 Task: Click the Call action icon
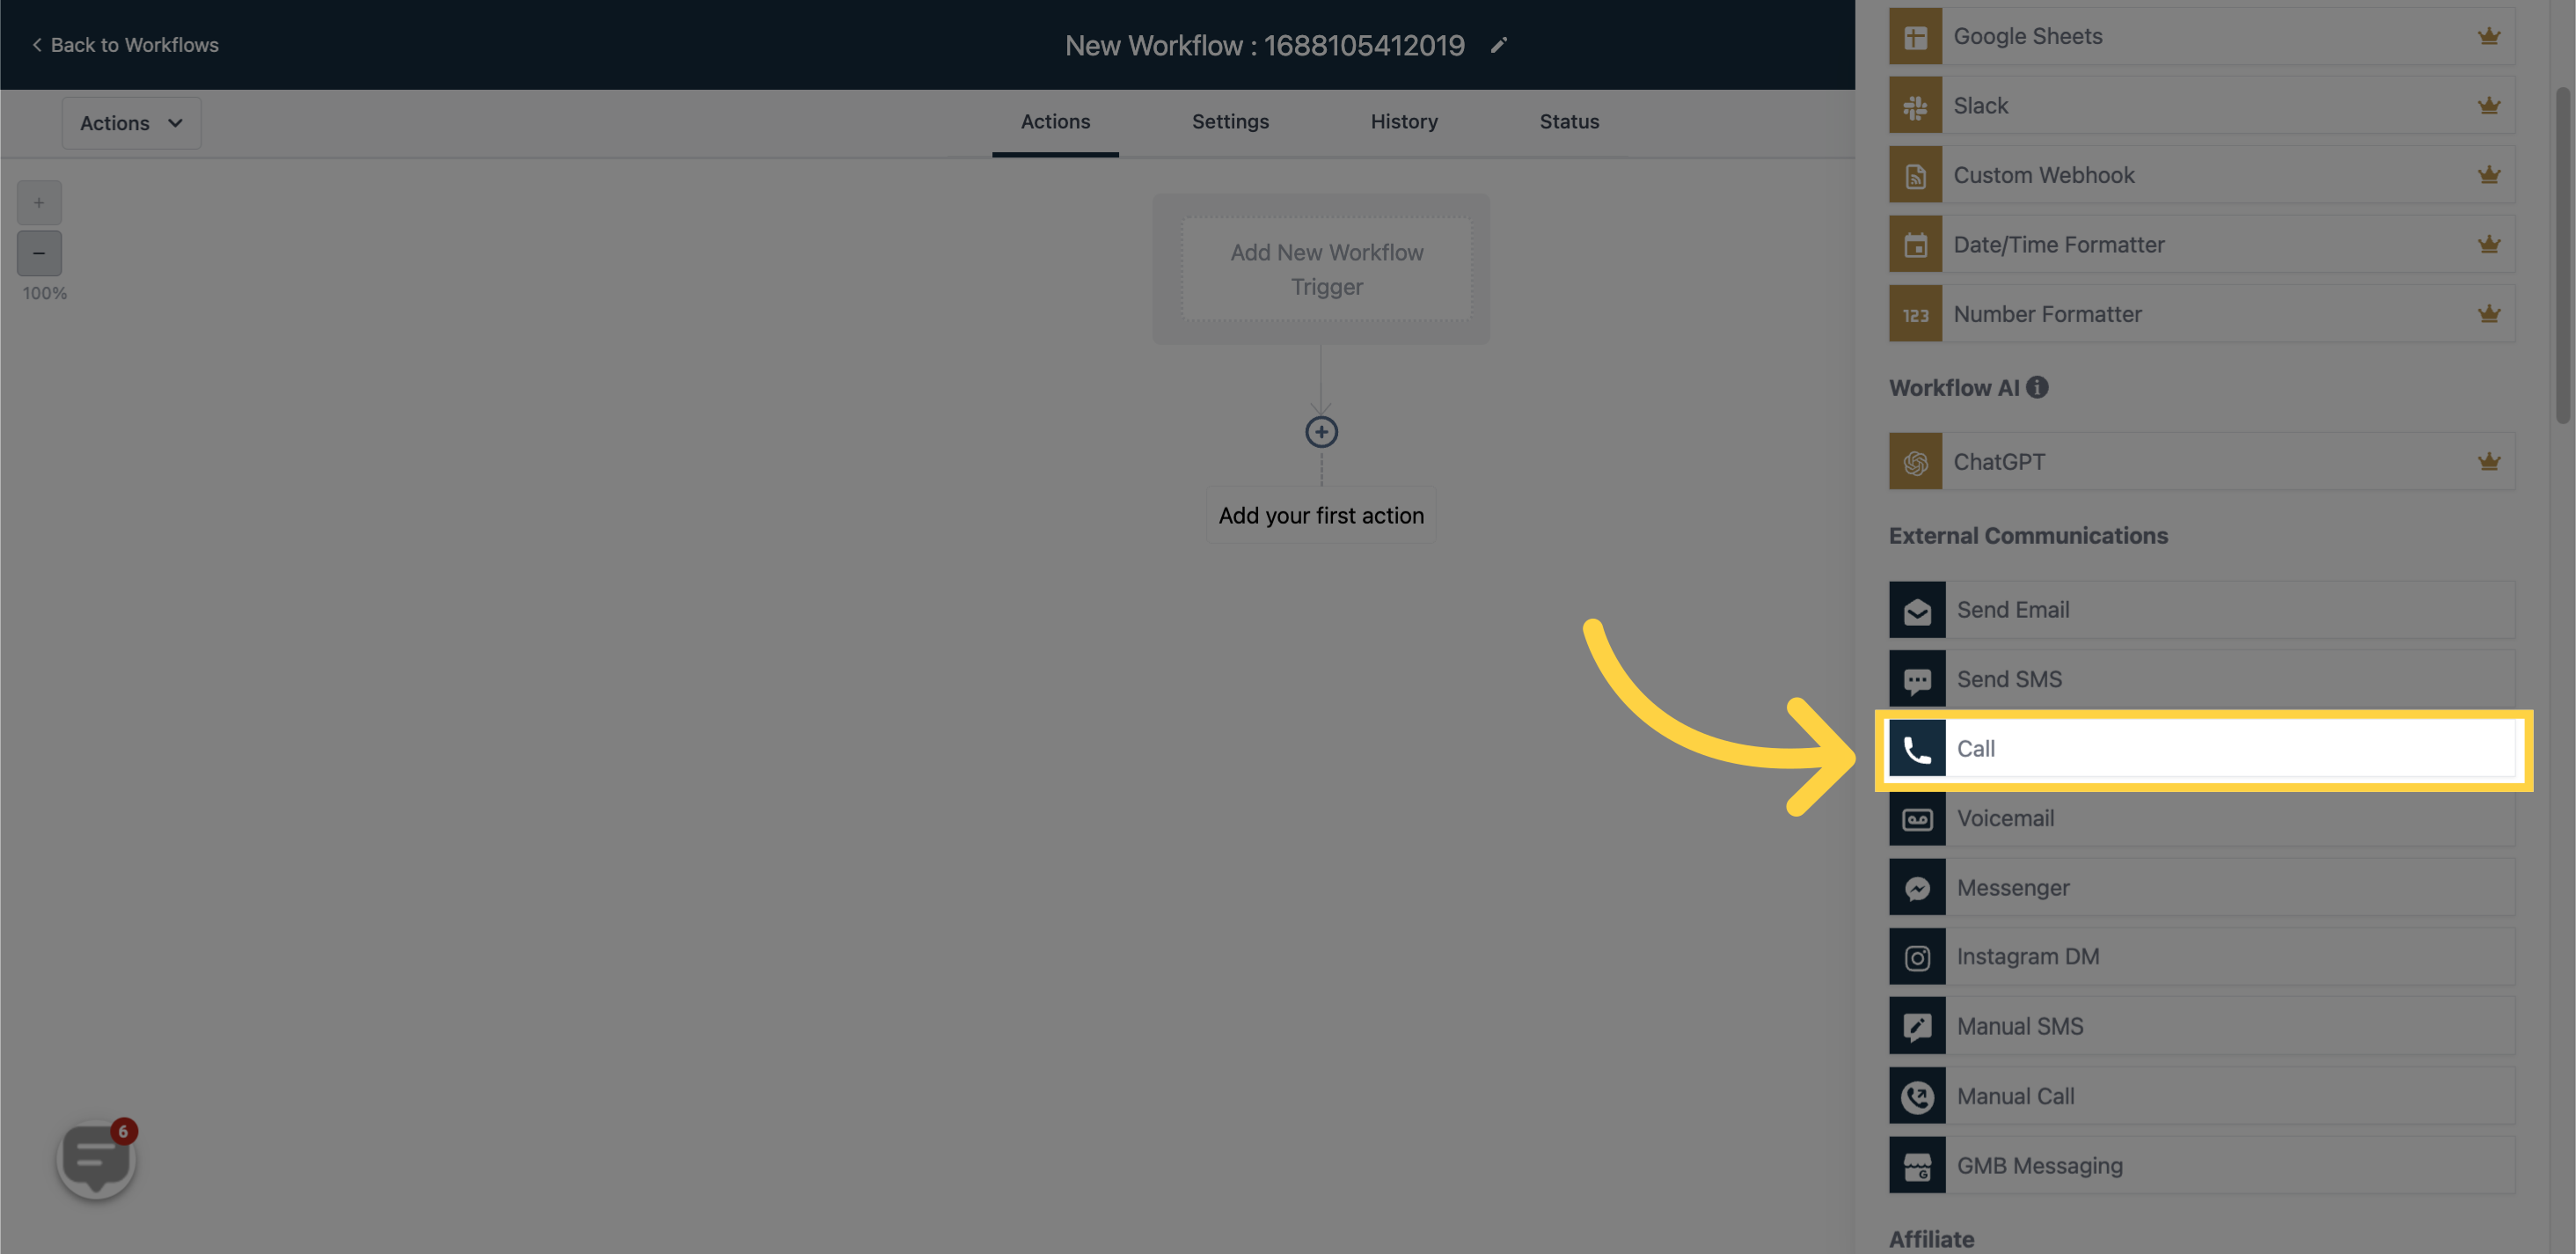coord(1917,750)
